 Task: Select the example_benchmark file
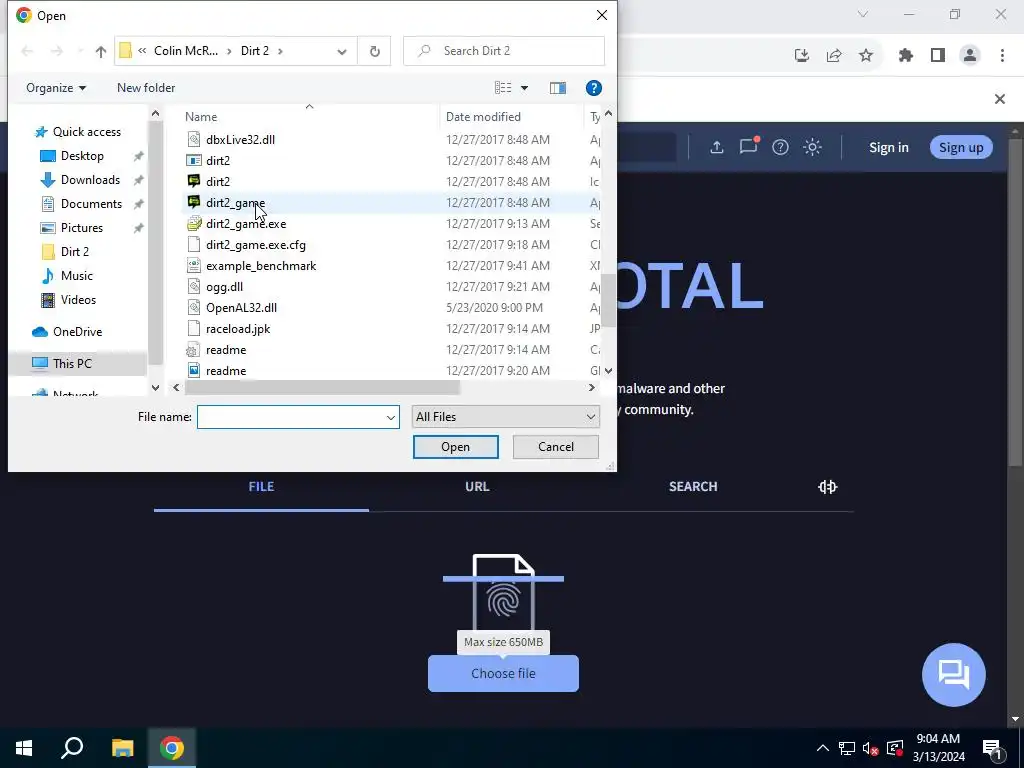pos(261,266)
